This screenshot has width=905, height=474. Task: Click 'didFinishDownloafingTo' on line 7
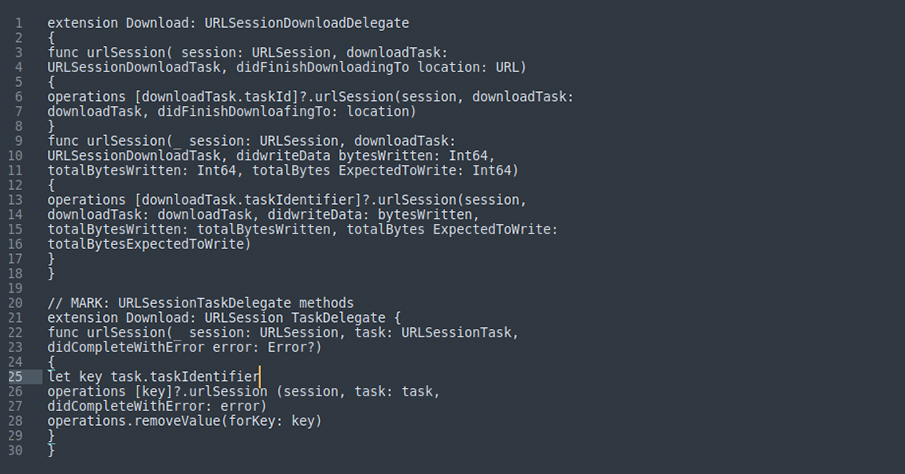[x=244, y=111]
